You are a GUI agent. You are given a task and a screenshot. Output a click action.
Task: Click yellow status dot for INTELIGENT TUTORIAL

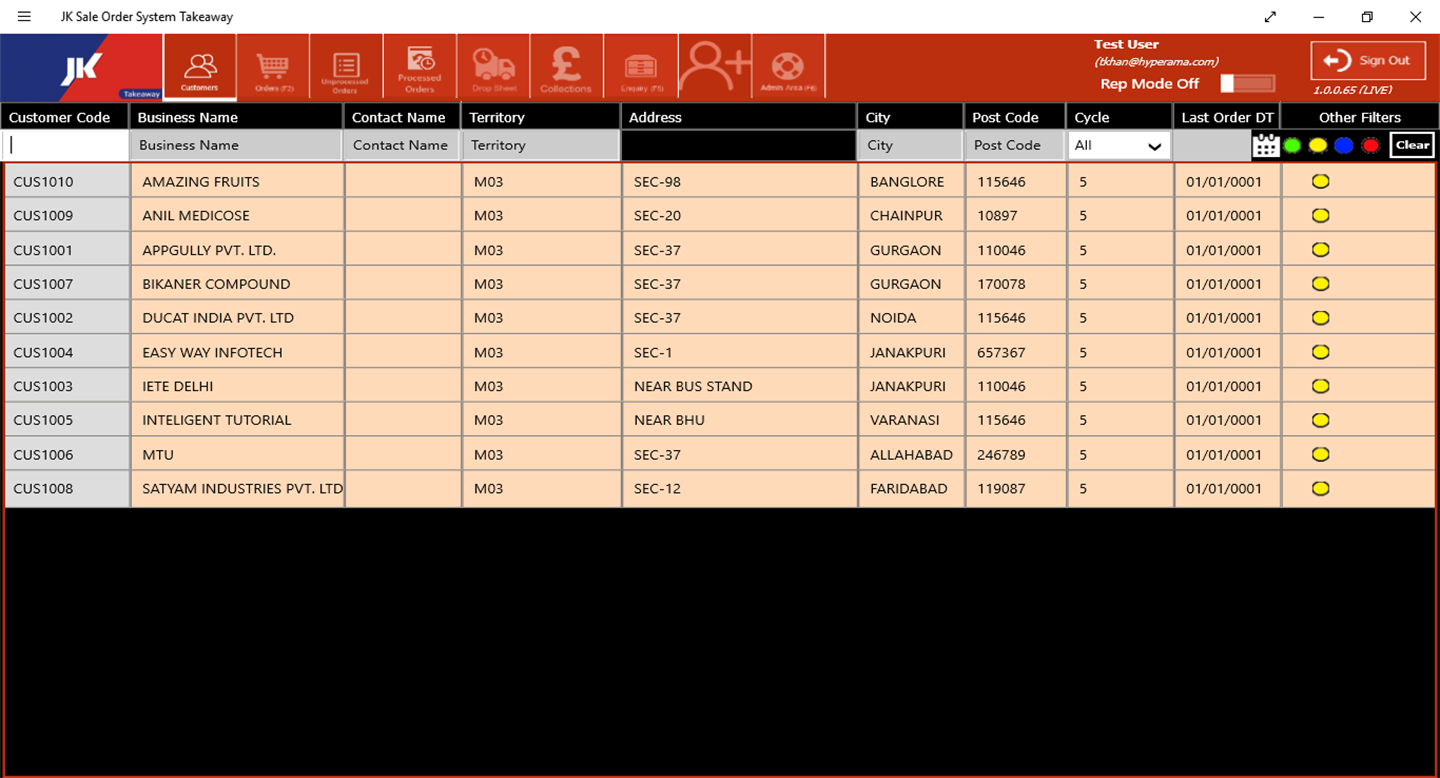click(x=1320, y=420)
